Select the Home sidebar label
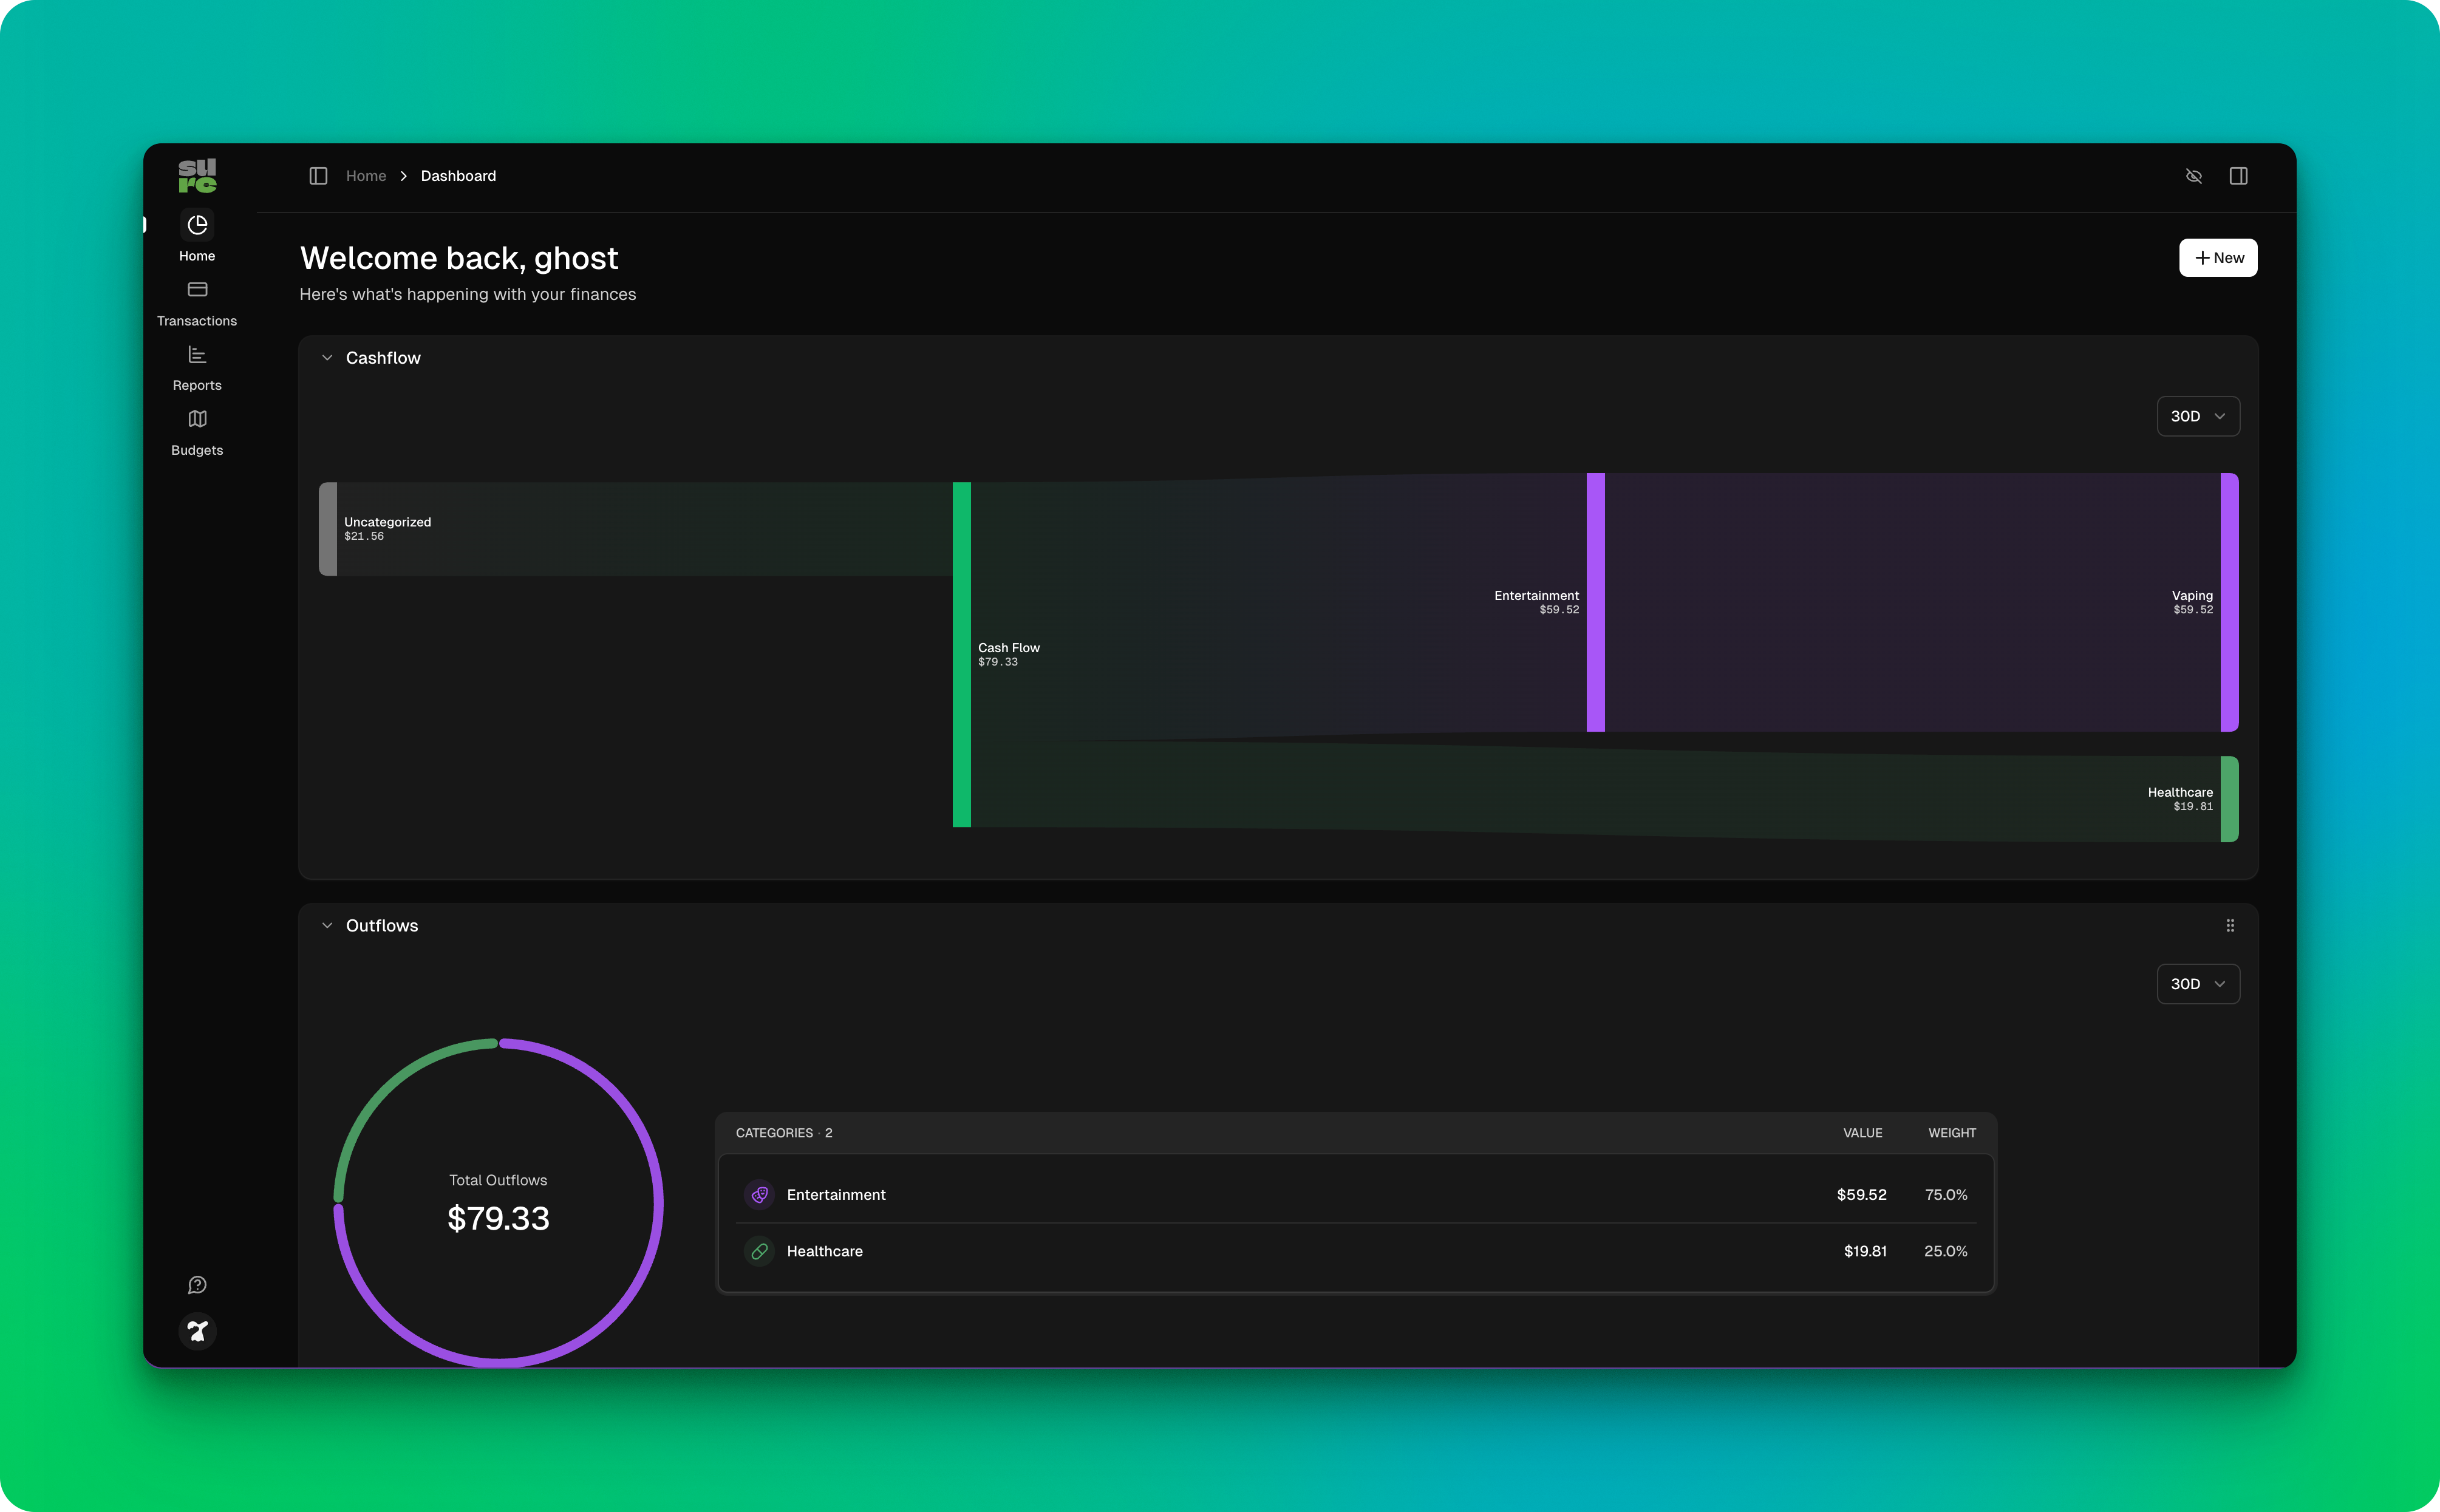Viewport: 2440px width, 1512px height. click(197, 256)
